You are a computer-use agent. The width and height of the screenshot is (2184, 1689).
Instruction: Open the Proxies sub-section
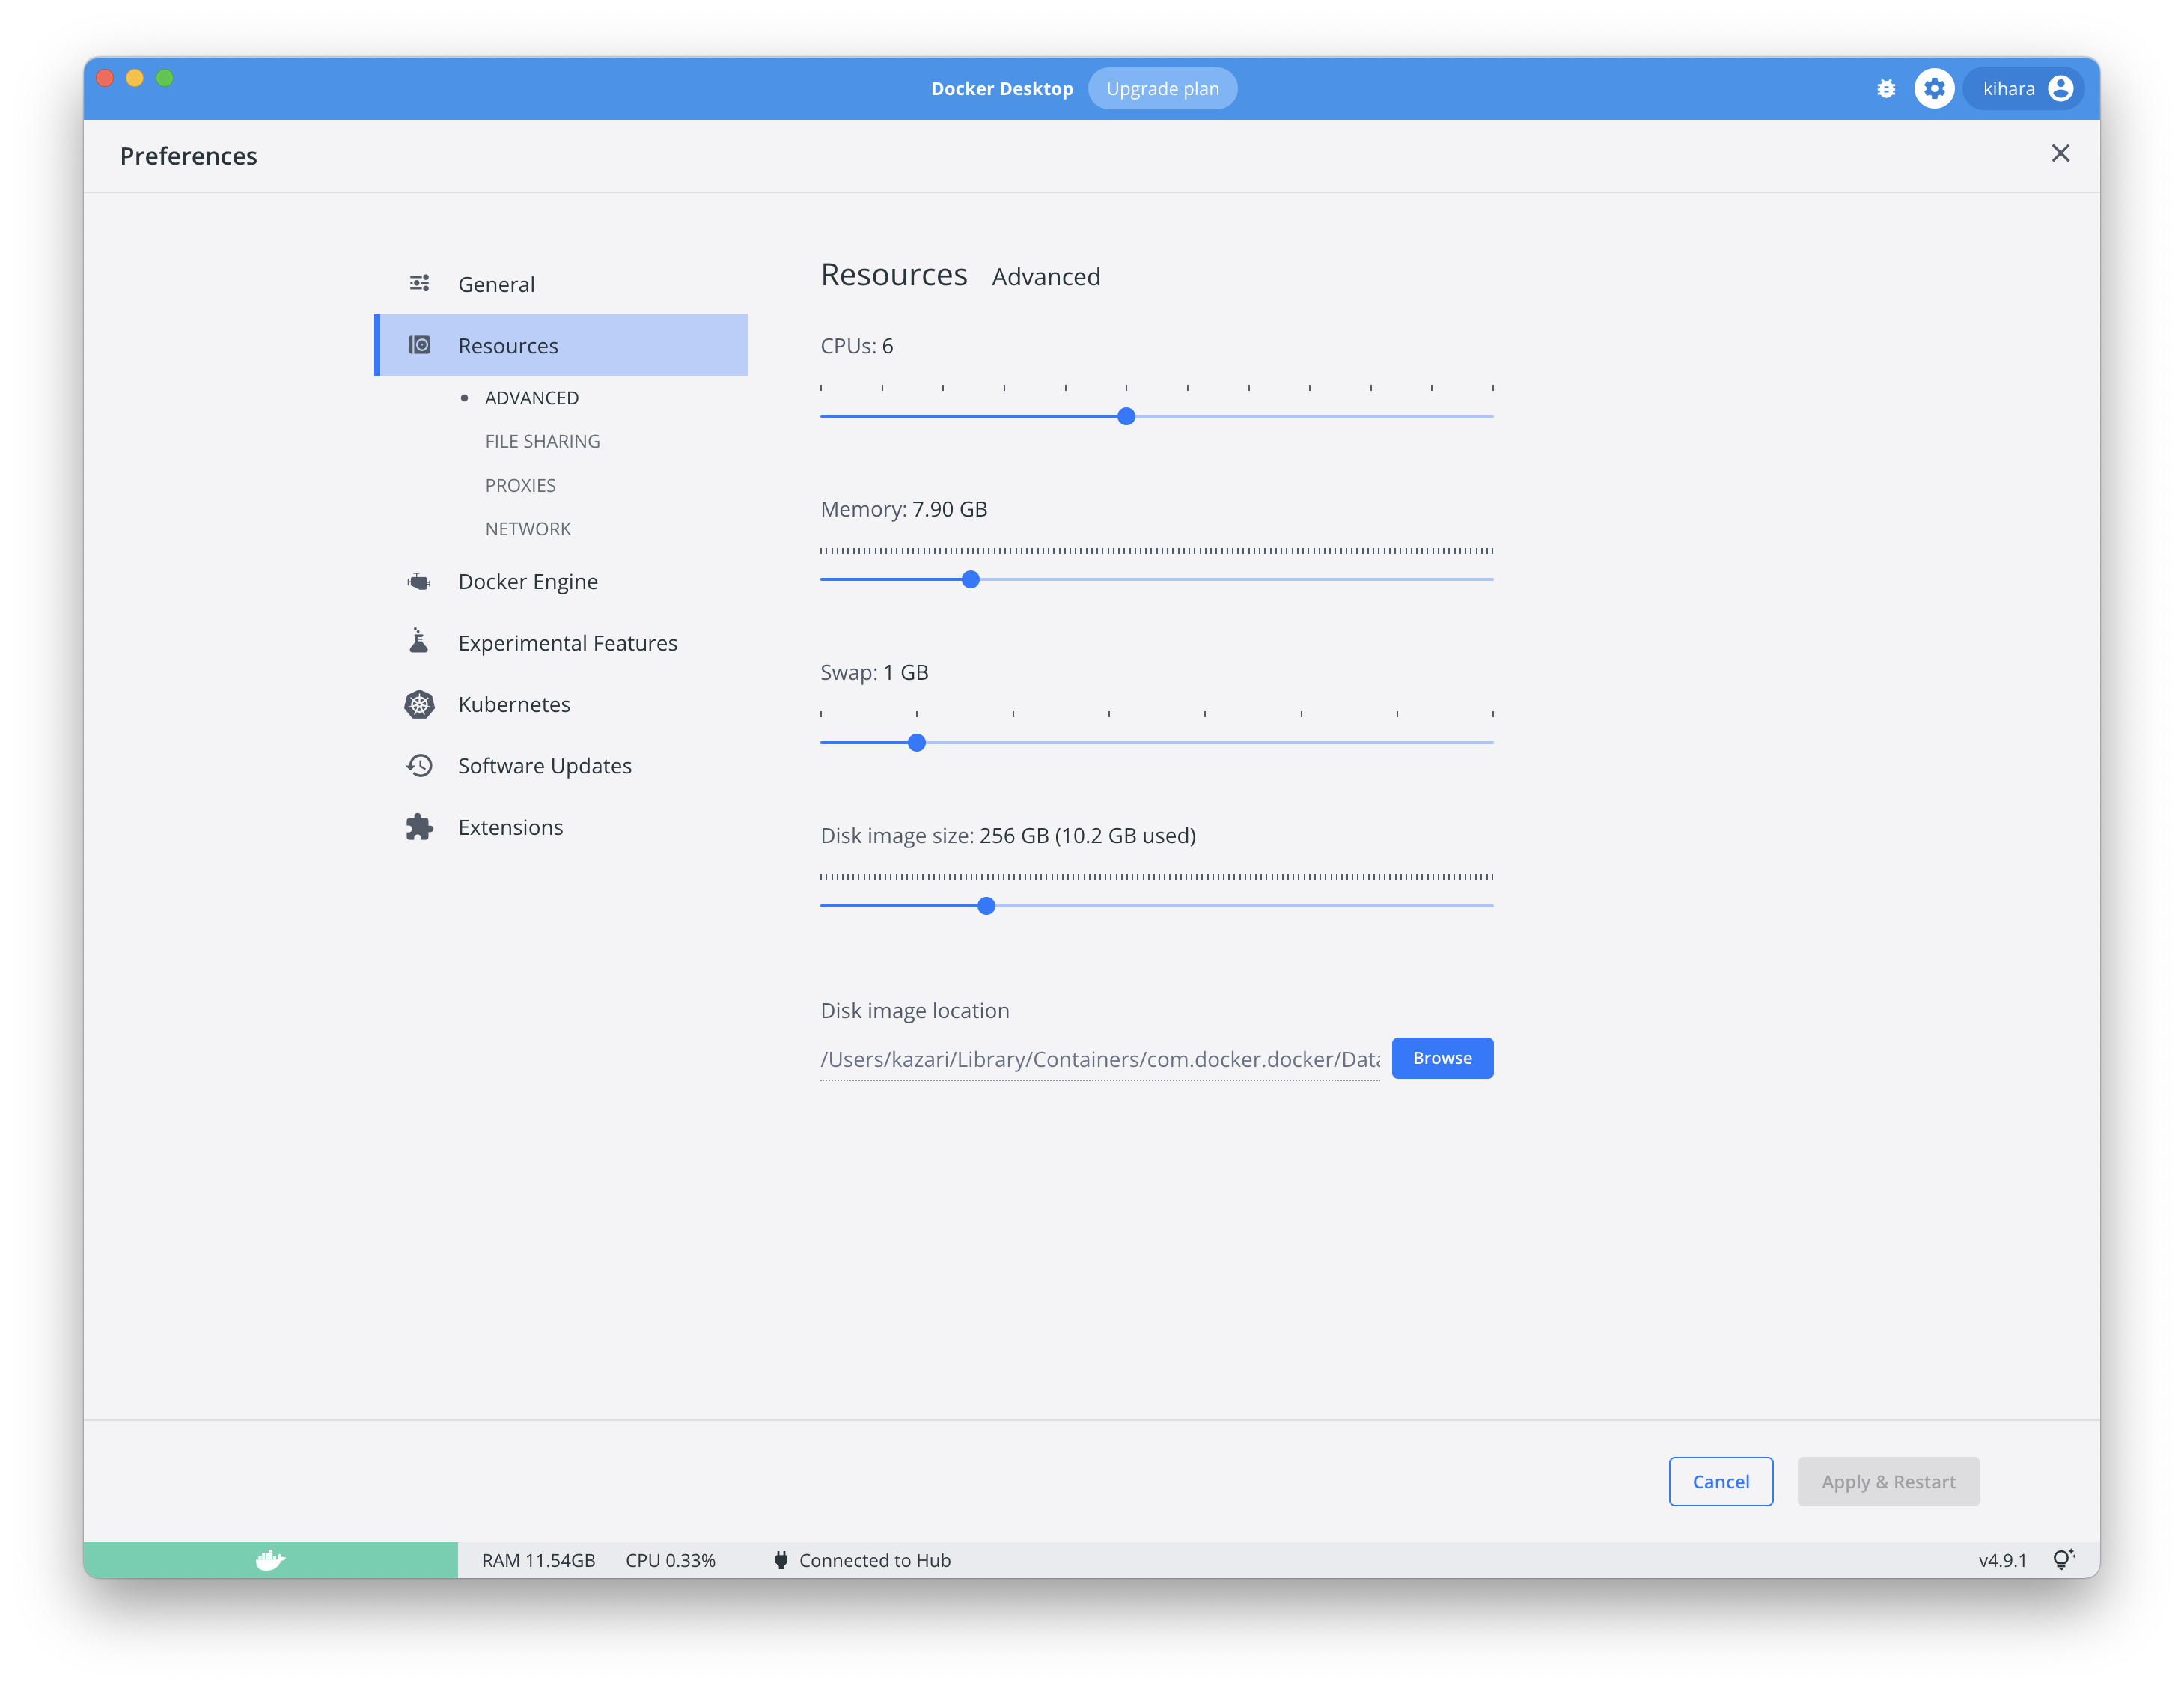520,485
